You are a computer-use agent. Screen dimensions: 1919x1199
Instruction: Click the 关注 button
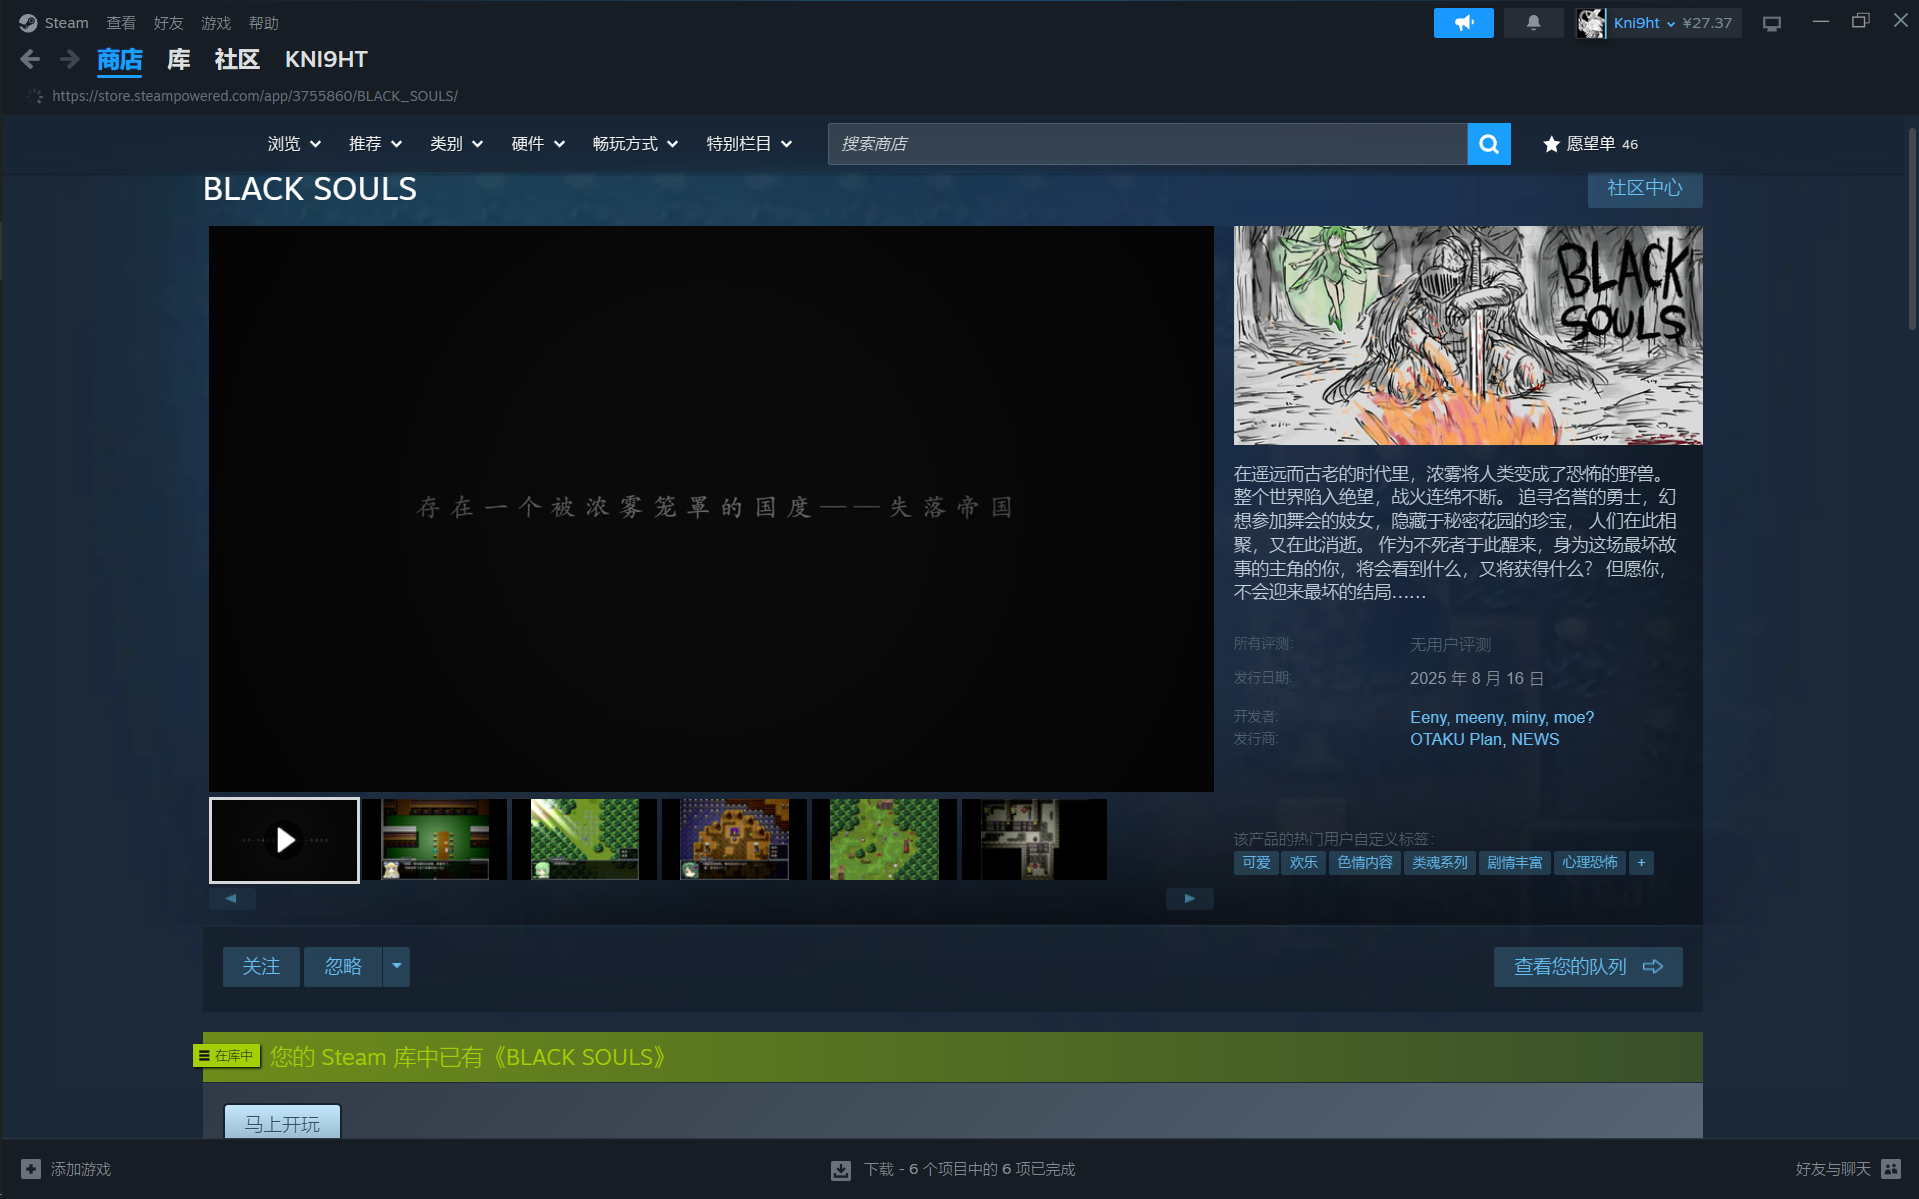261,966
